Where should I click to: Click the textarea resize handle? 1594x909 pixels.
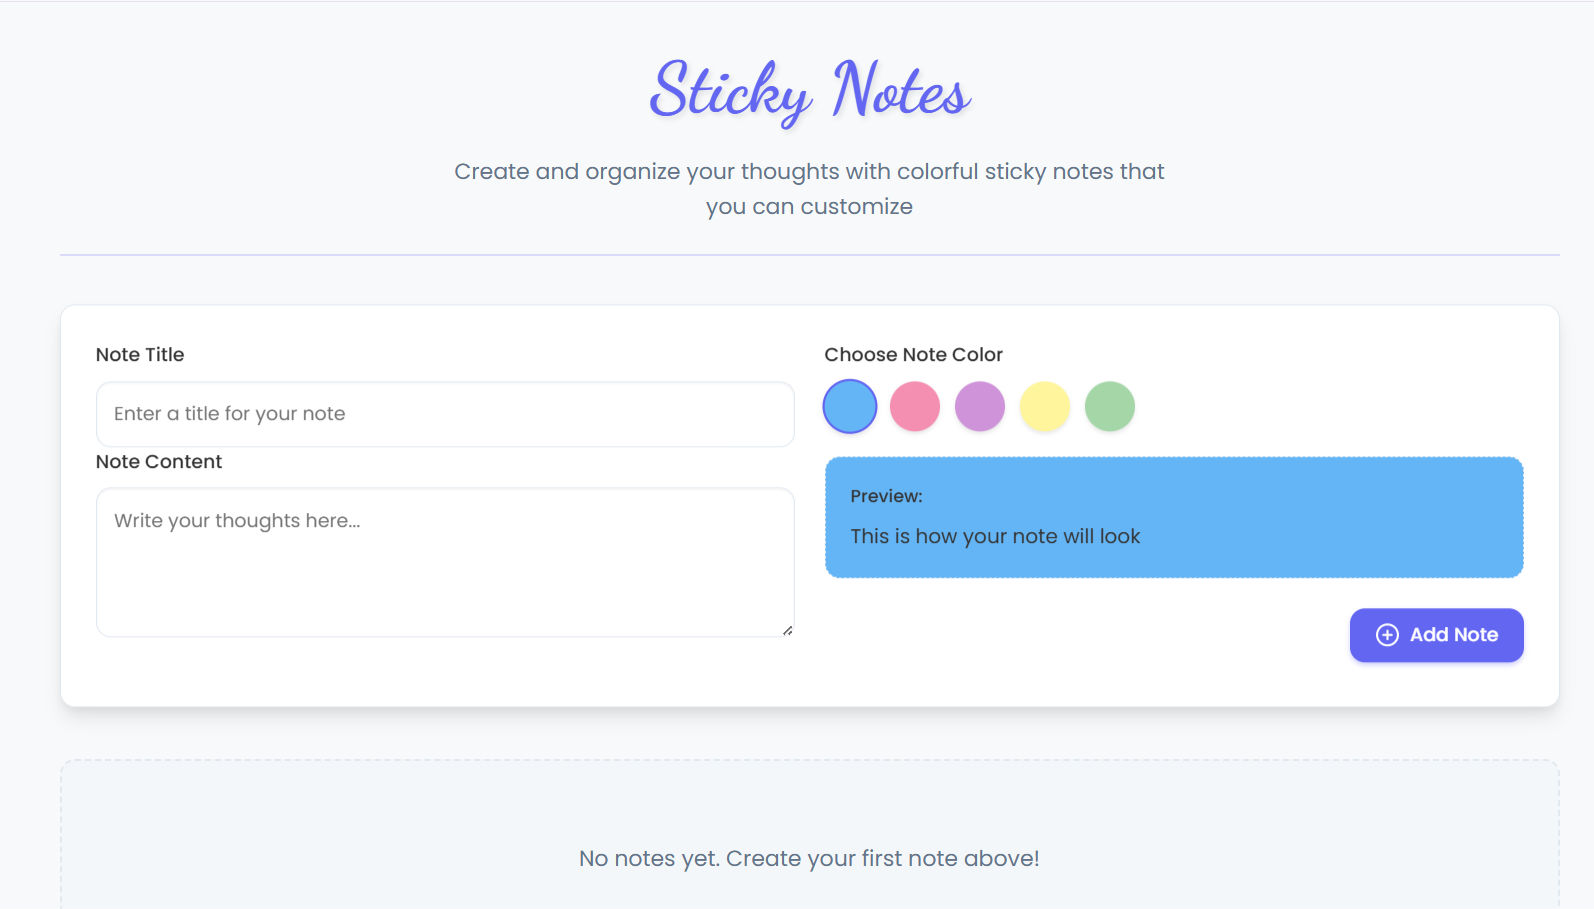click(x=788, y=631)
